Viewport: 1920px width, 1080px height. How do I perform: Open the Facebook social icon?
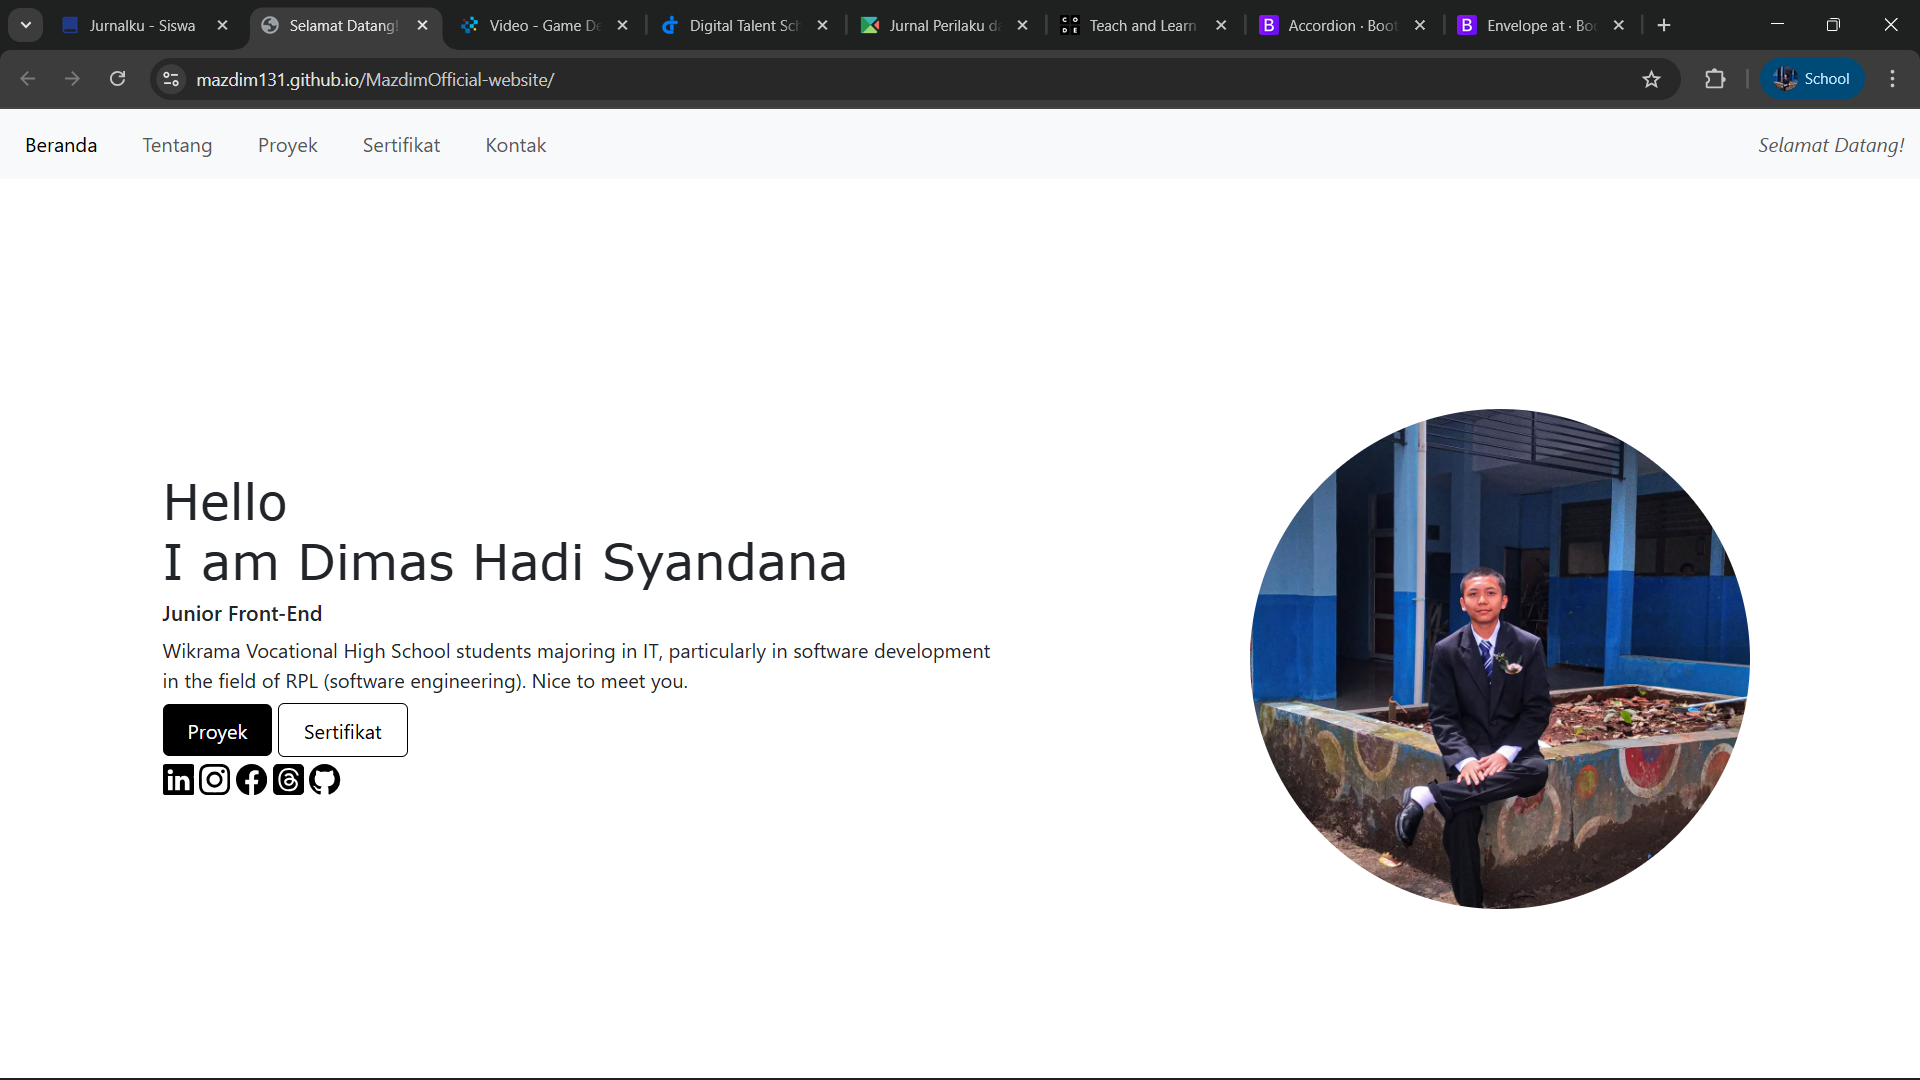[251, 780]
